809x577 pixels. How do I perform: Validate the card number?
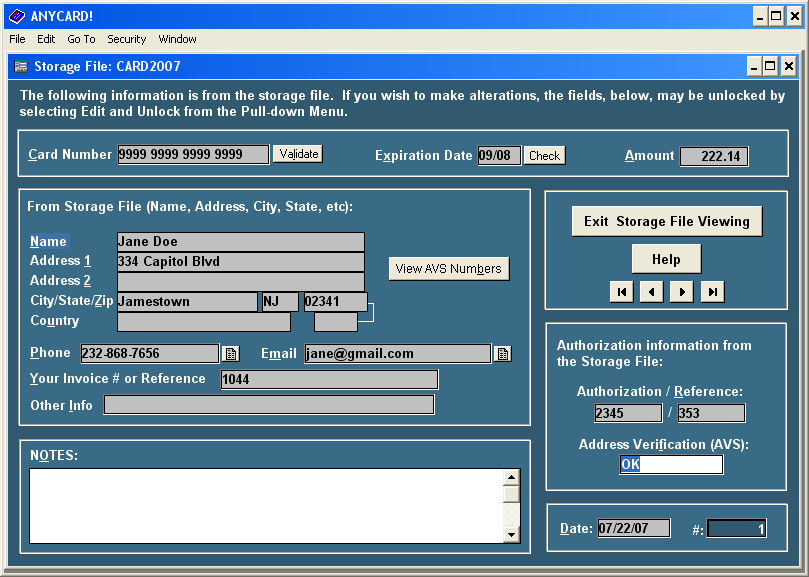pyautogui.click(x=298, y=154)
